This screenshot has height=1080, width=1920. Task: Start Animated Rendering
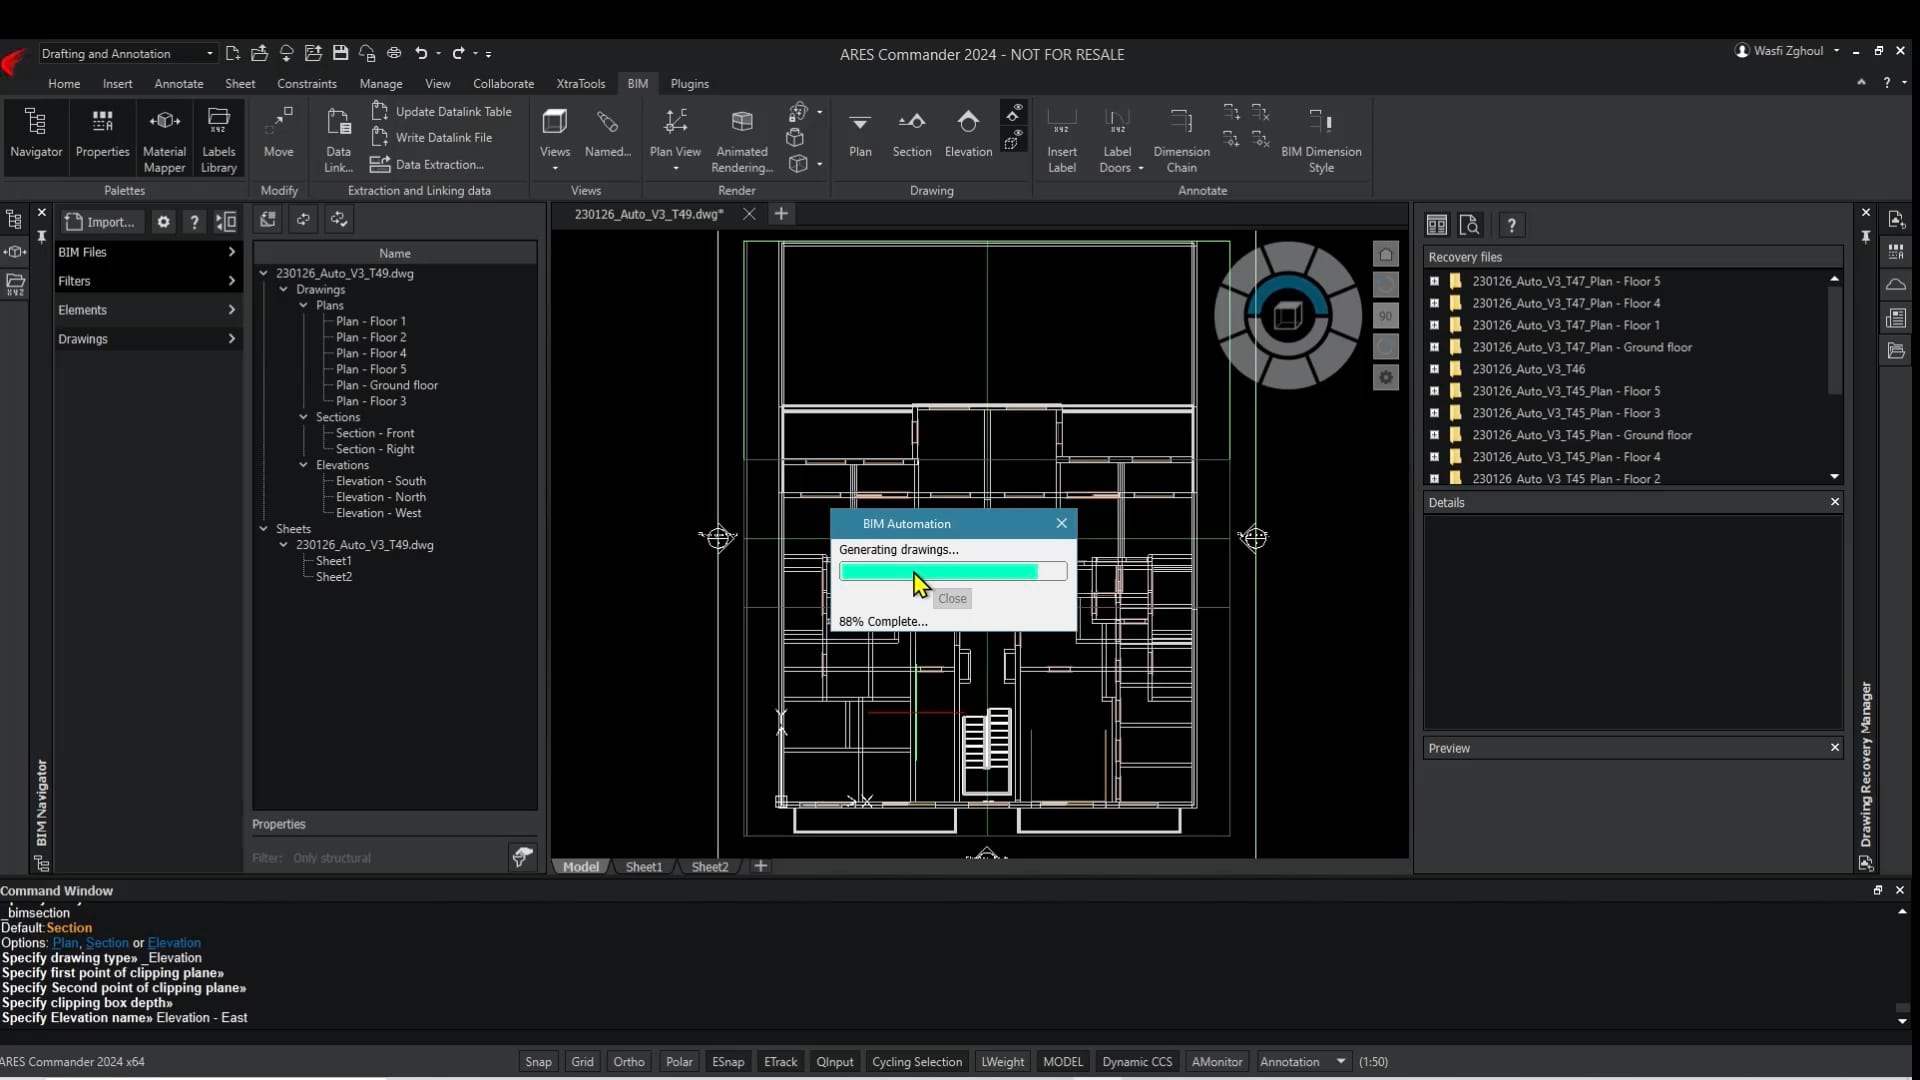[x=741, y=140]
